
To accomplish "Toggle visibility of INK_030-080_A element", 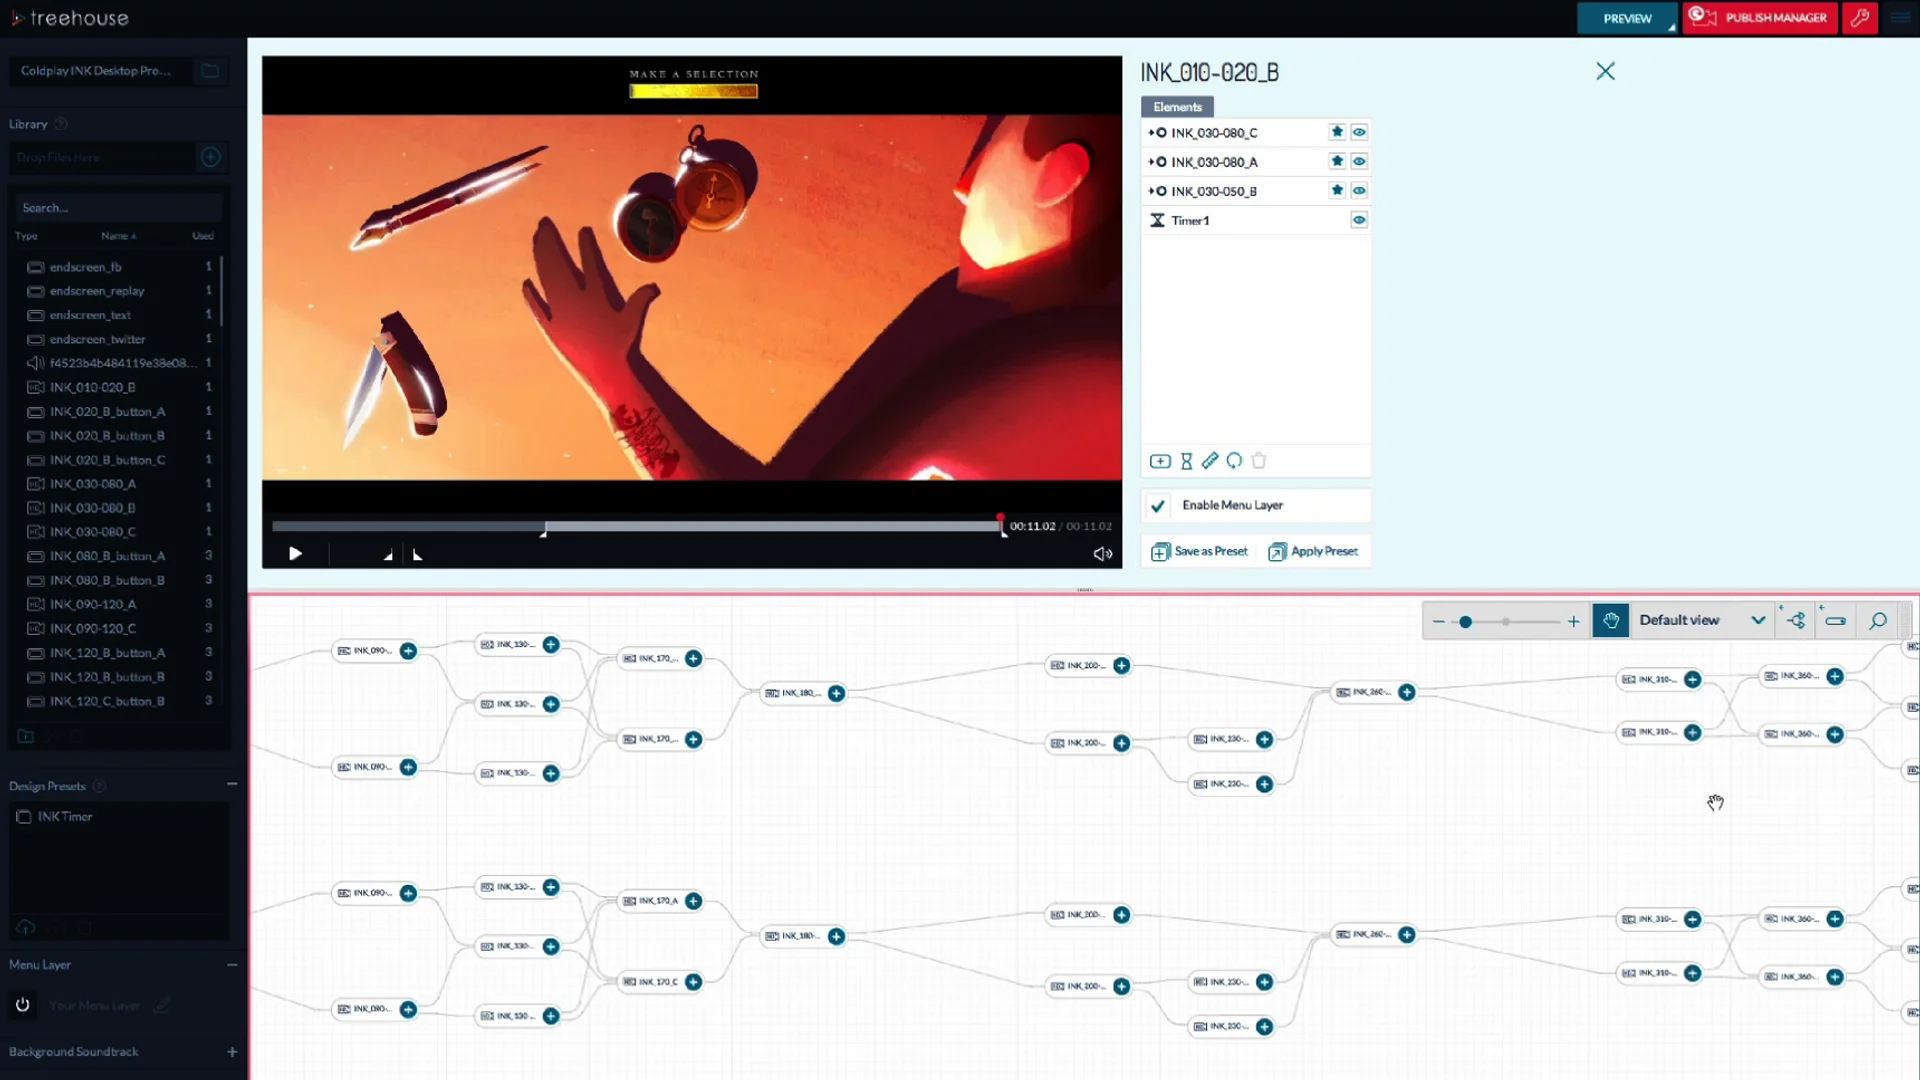I will (x=1359, y=161).
